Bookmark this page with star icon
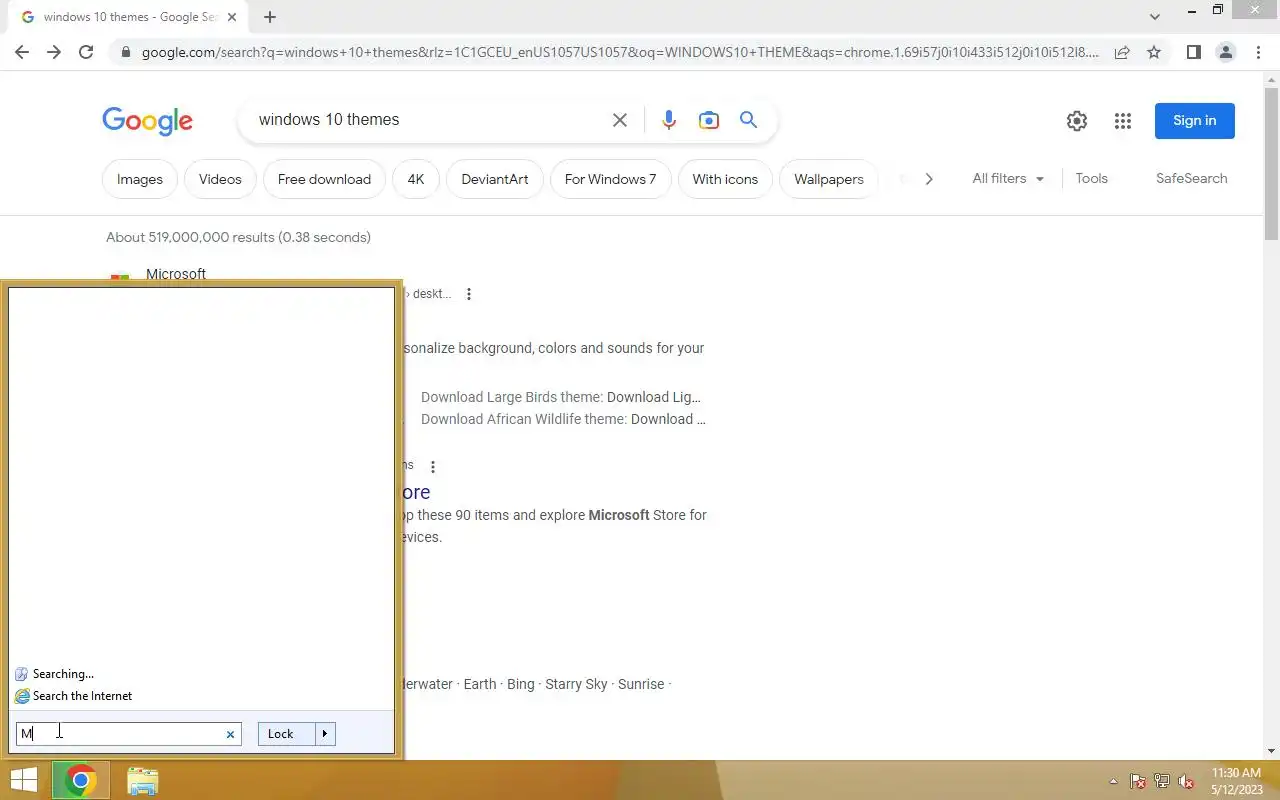The height and width of the screenshot is (800, 1280). click(1154, 52)
